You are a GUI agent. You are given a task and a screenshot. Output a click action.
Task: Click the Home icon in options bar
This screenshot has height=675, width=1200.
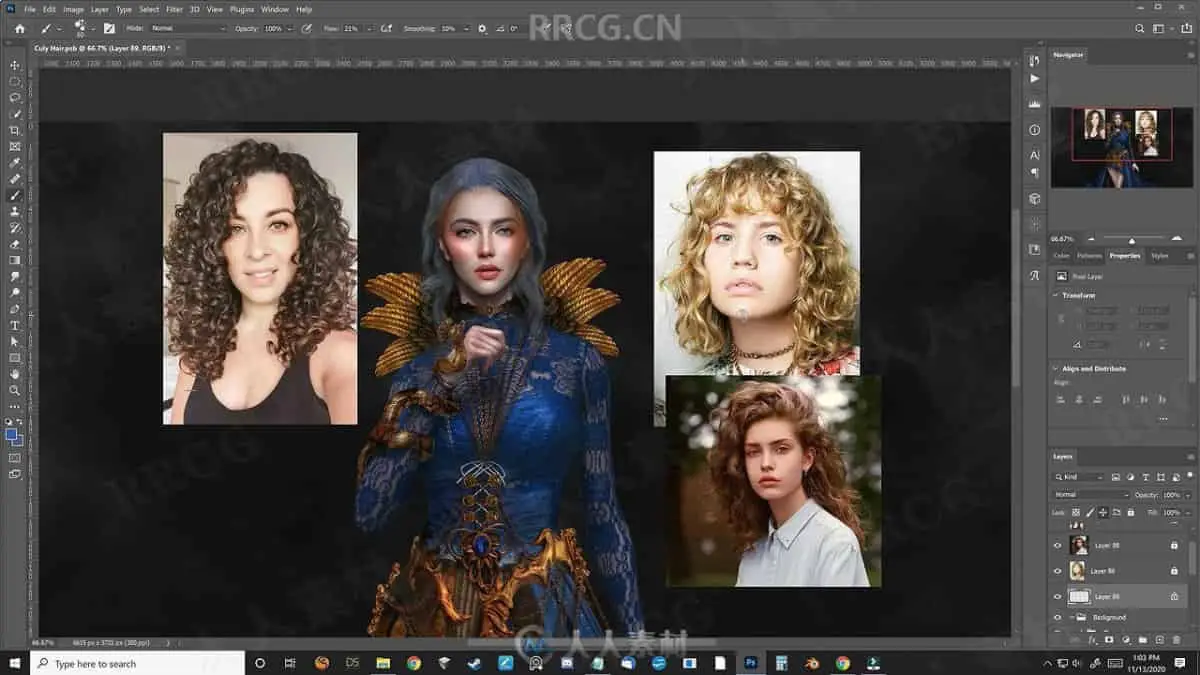click(19, 29)
